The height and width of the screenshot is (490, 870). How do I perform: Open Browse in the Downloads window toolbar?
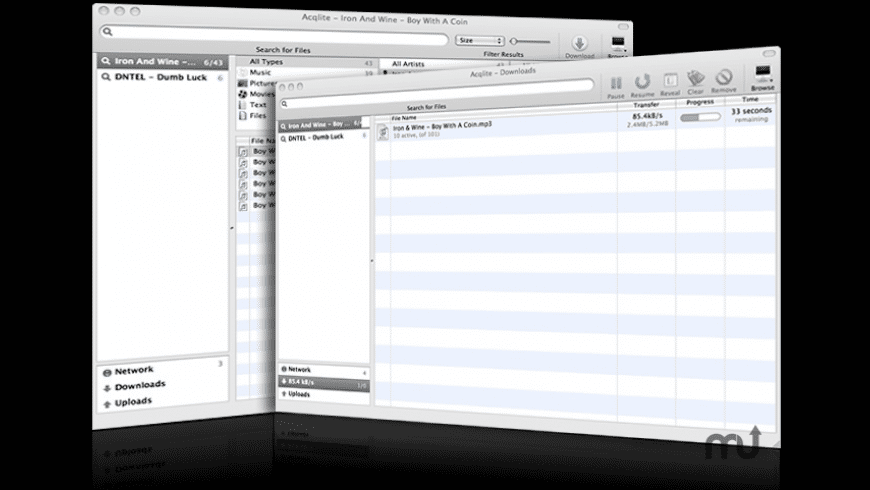point(763,78)
